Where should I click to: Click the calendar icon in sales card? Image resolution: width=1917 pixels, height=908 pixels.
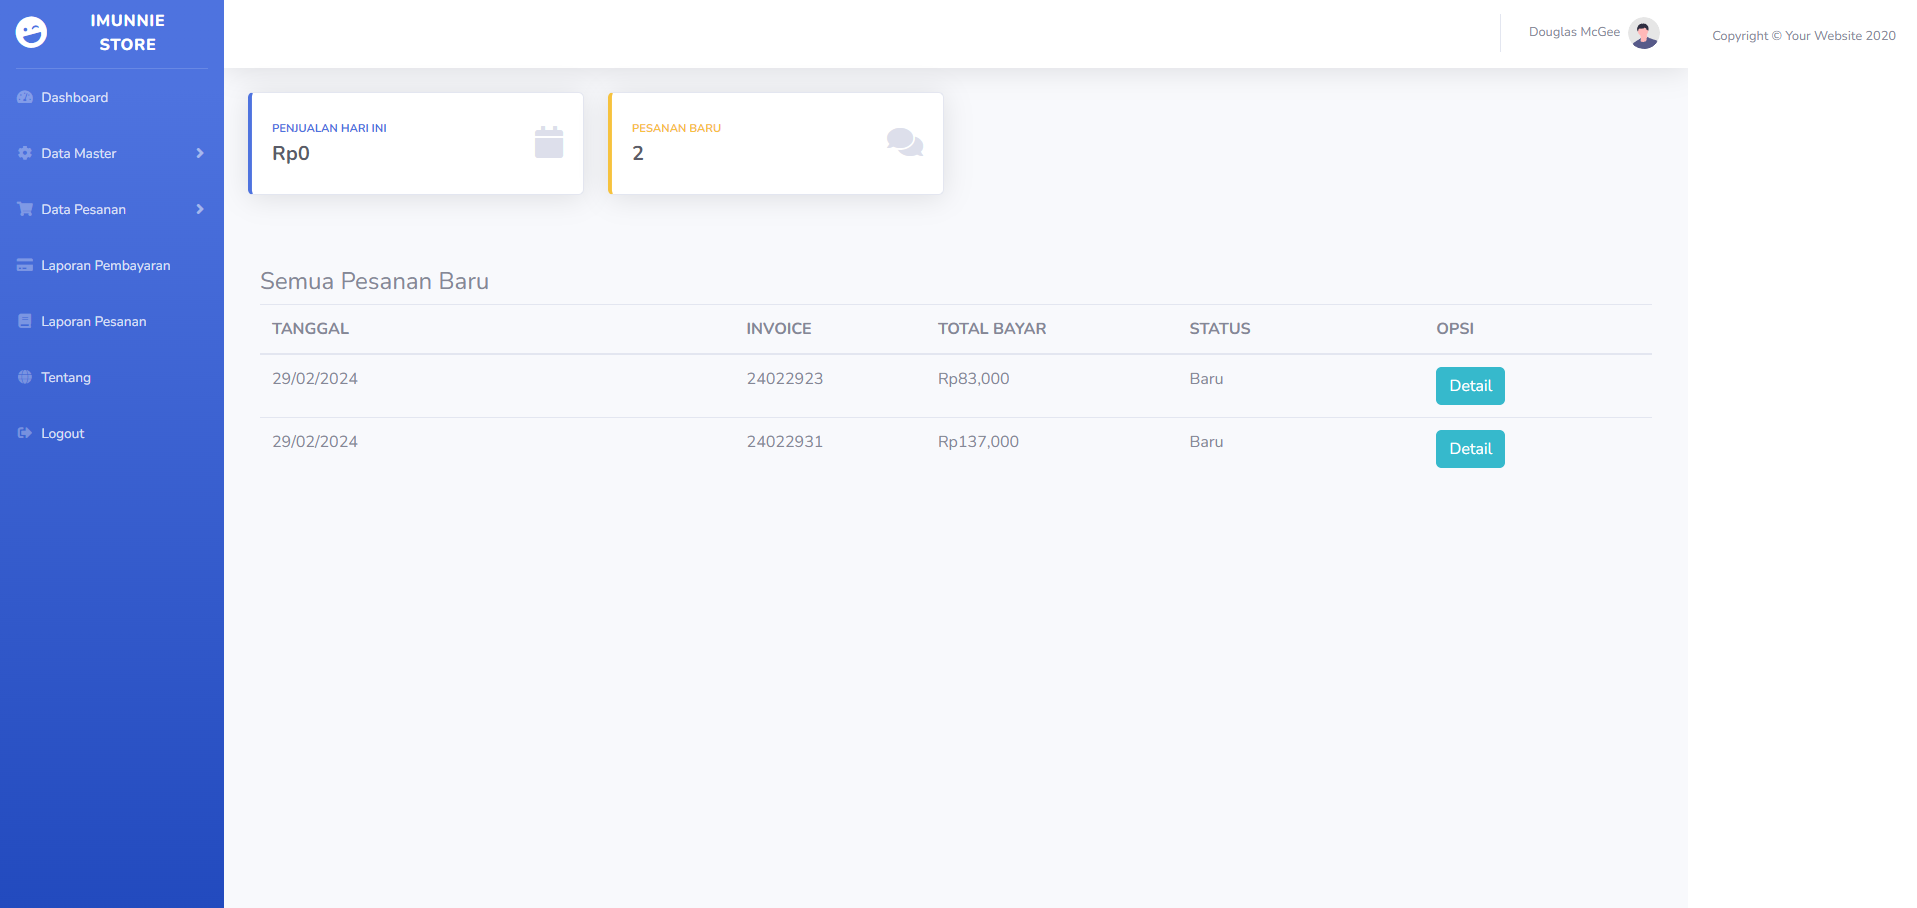tap(549, 143)
